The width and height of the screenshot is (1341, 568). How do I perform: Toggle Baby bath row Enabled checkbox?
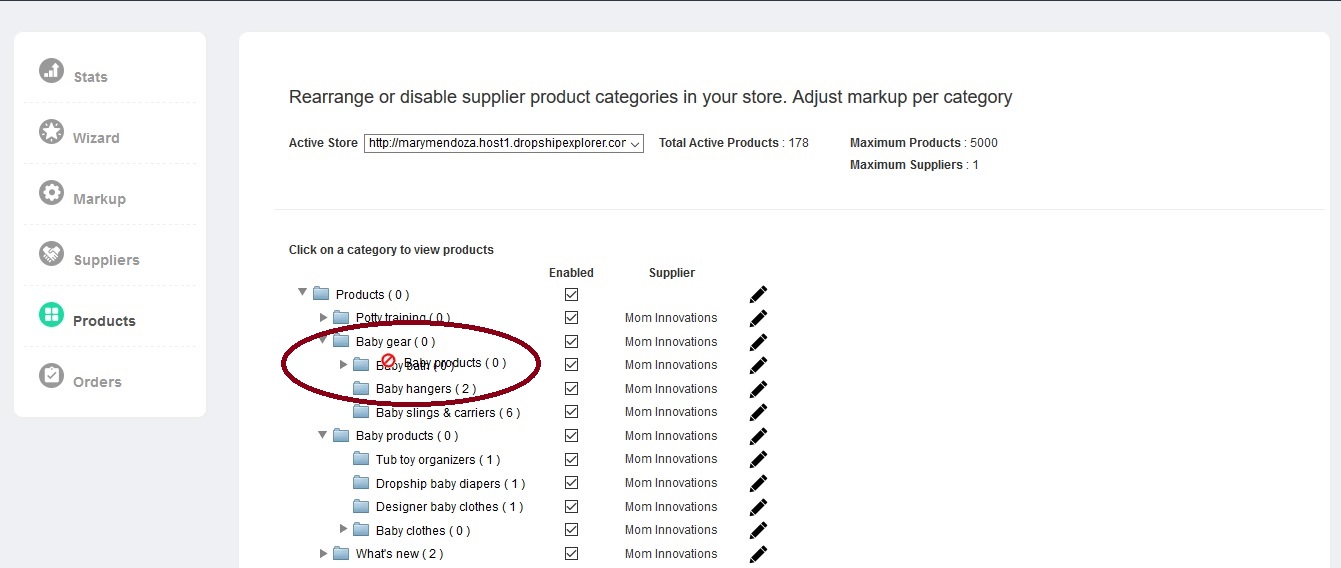tap(571, 365)
